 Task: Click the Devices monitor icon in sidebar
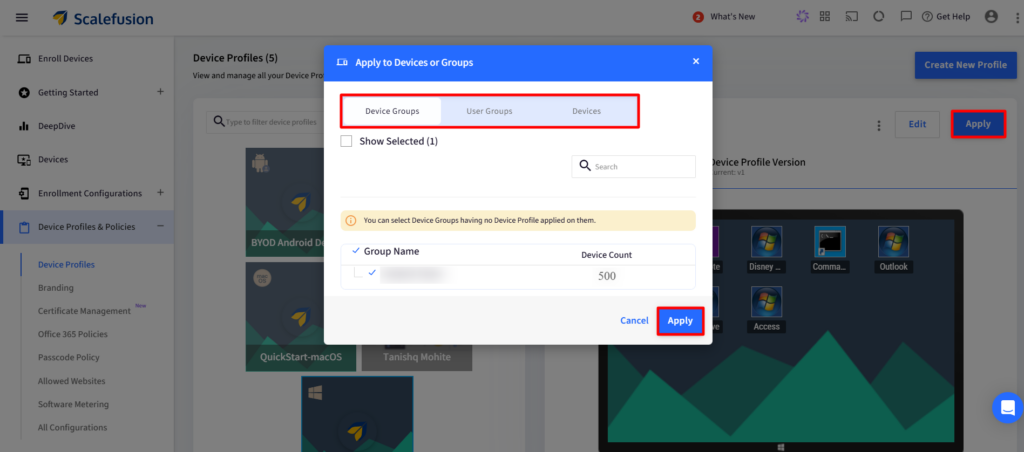tap(24, 159)
